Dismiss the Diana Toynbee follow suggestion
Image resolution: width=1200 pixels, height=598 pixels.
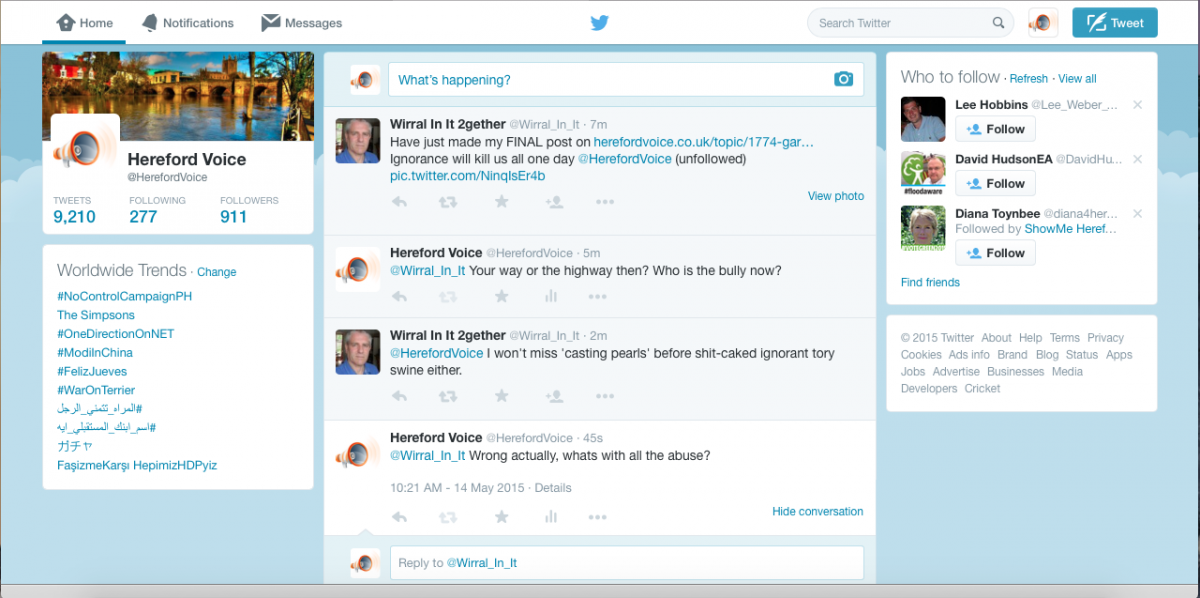(x=1137, y=214)
